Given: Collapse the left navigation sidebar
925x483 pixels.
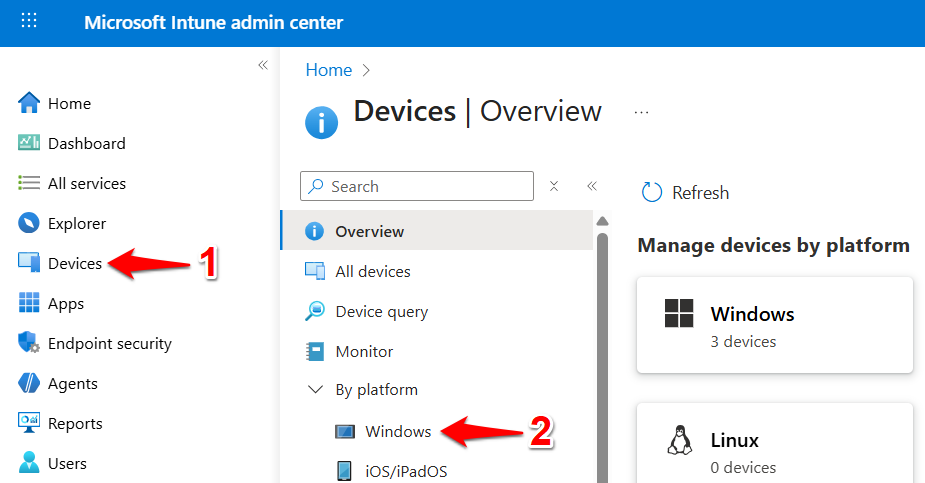Looking at the screenshot, I should (263, 65).
